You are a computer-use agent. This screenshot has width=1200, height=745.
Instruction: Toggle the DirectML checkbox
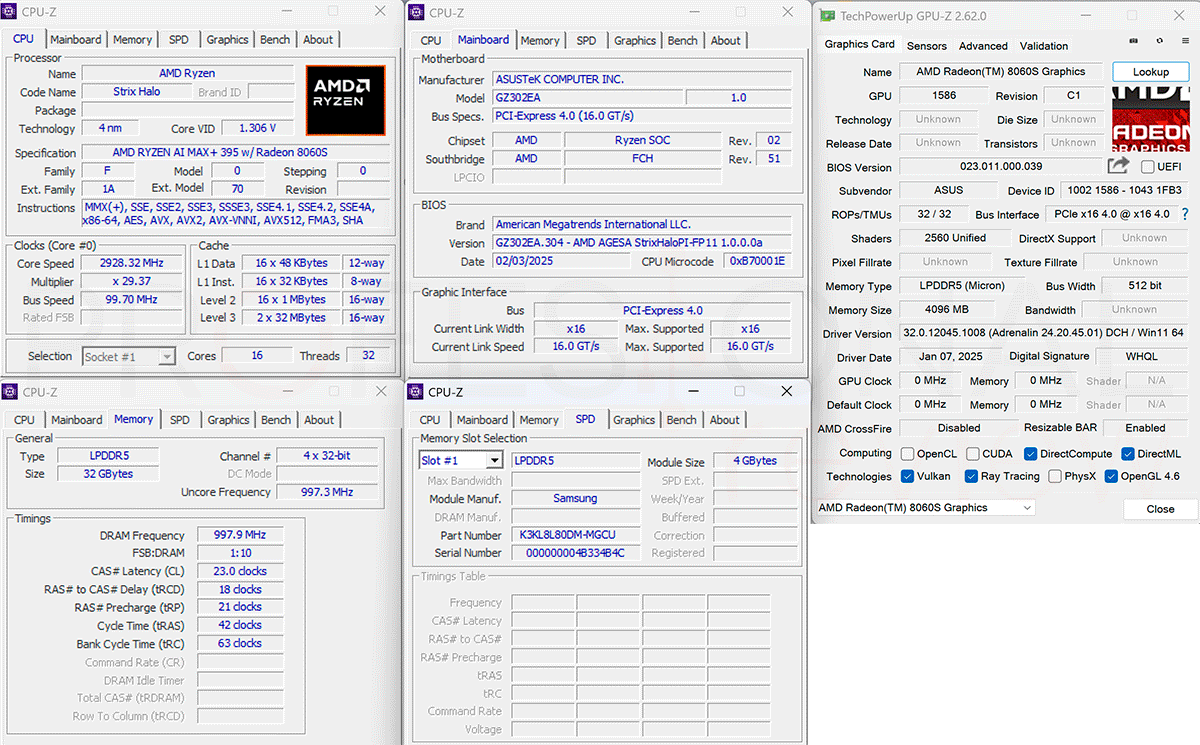coord(1127,454)
